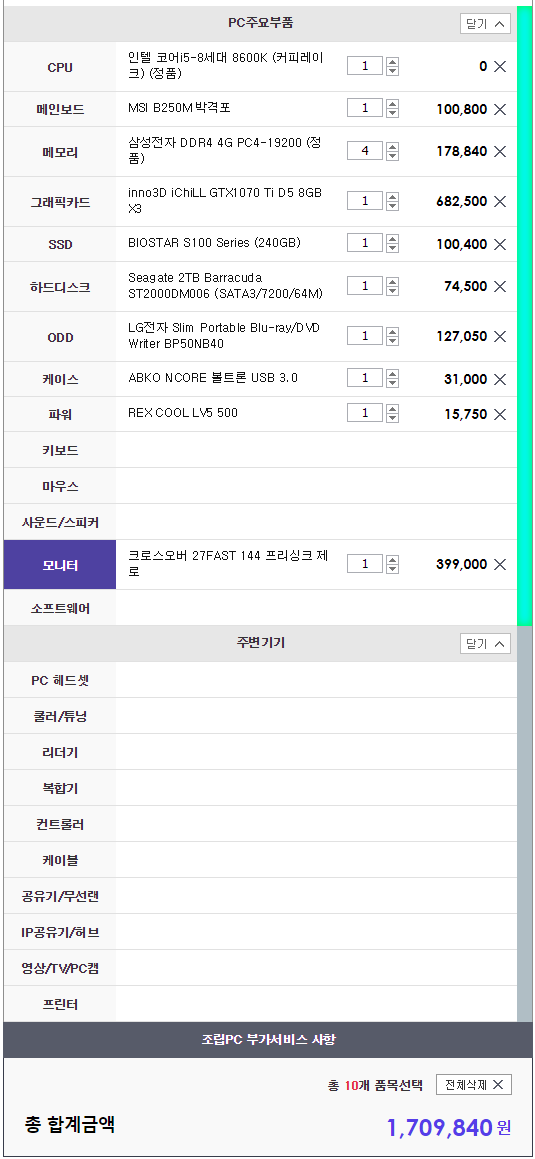
Task: Remove the CPU item with its X icon
Action: (x=500, y=67)
